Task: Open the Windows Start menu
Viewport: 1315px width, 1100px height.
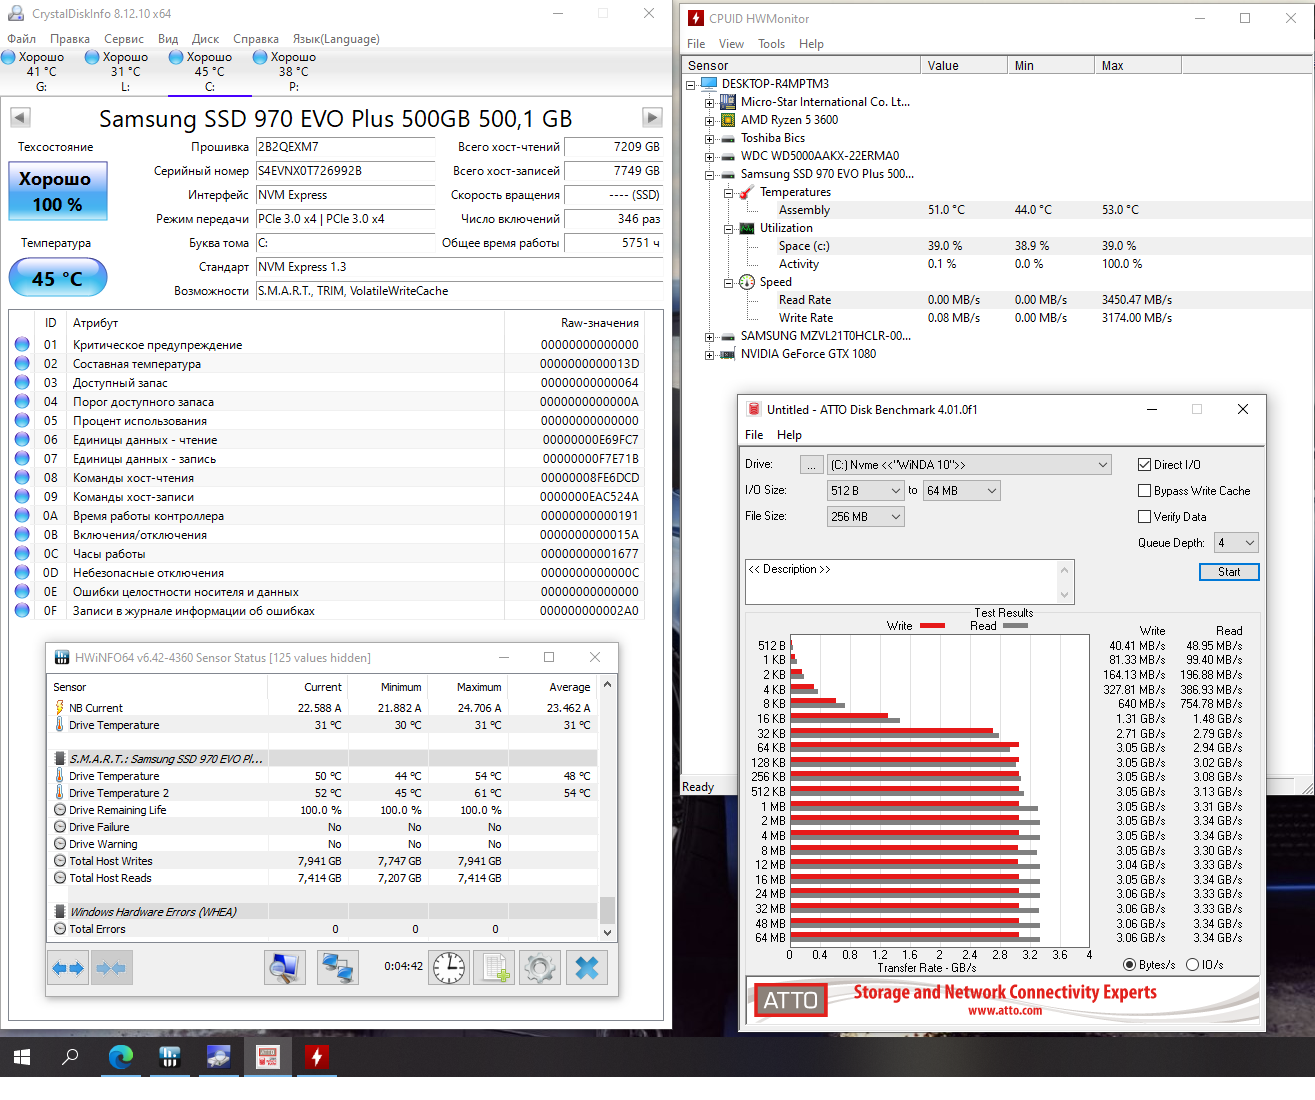Action: (22, 1057)
